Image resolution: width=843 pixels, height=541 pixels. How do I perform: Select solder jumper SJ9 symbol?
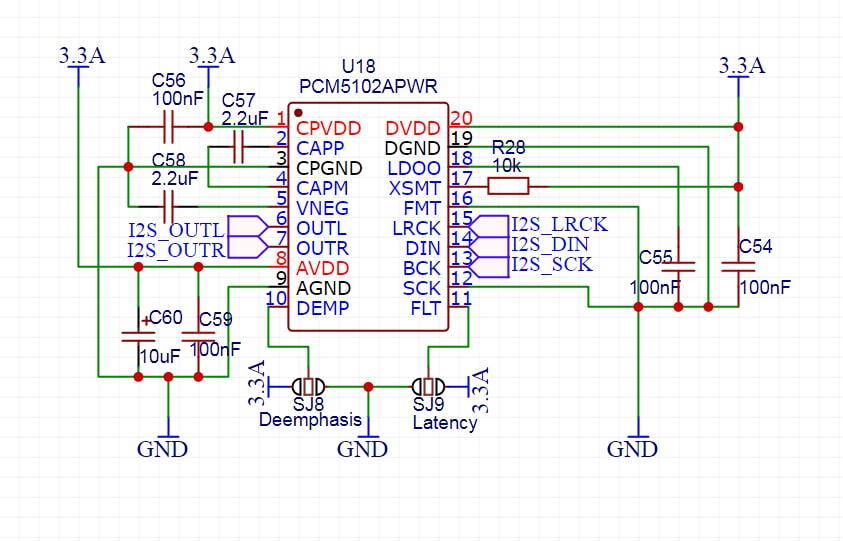pyautogui.click(x=428, y=386)
